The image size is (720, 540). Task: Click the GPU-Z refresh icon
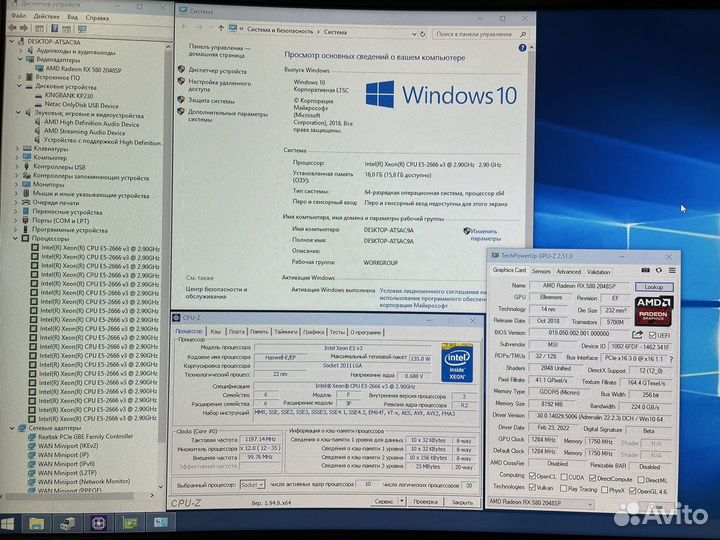click(x=658, y=270)
